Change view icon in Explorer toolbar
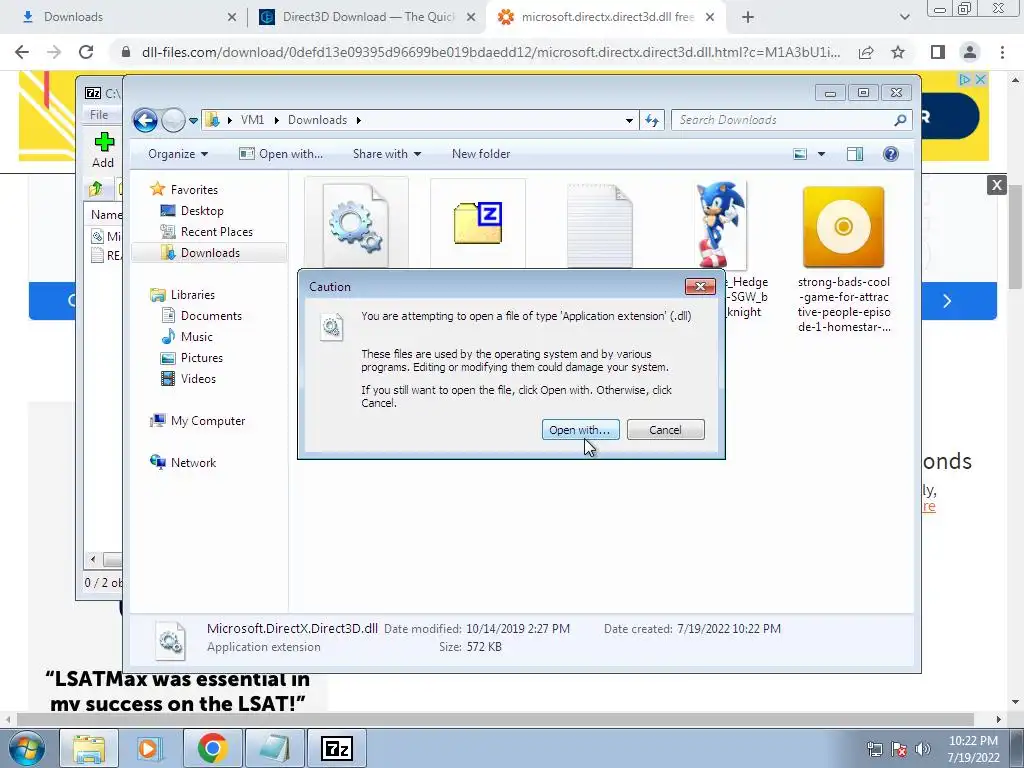Viewport: 1024px width, 768px height. coord(800,154)
